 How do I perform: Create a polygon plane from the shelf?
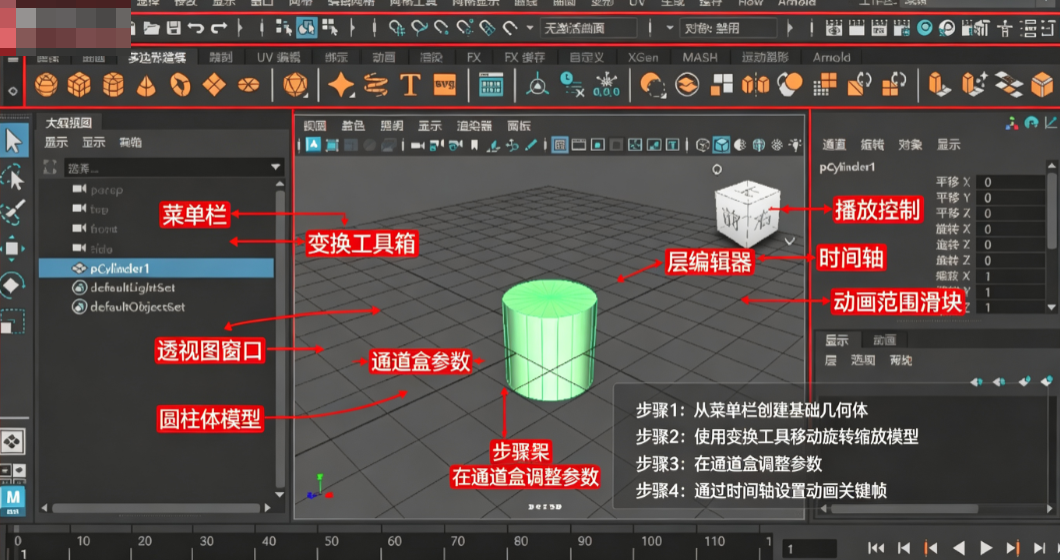click(x=214, y=85)
